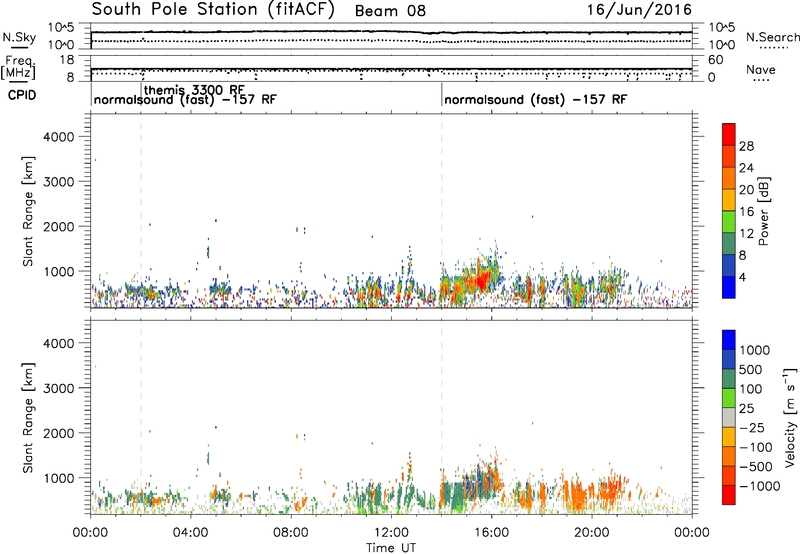Viewport: 800px width, 554px height.
Task: Click the 'Power [dB]' colorbar label
Action: click(x=763, y=211)
